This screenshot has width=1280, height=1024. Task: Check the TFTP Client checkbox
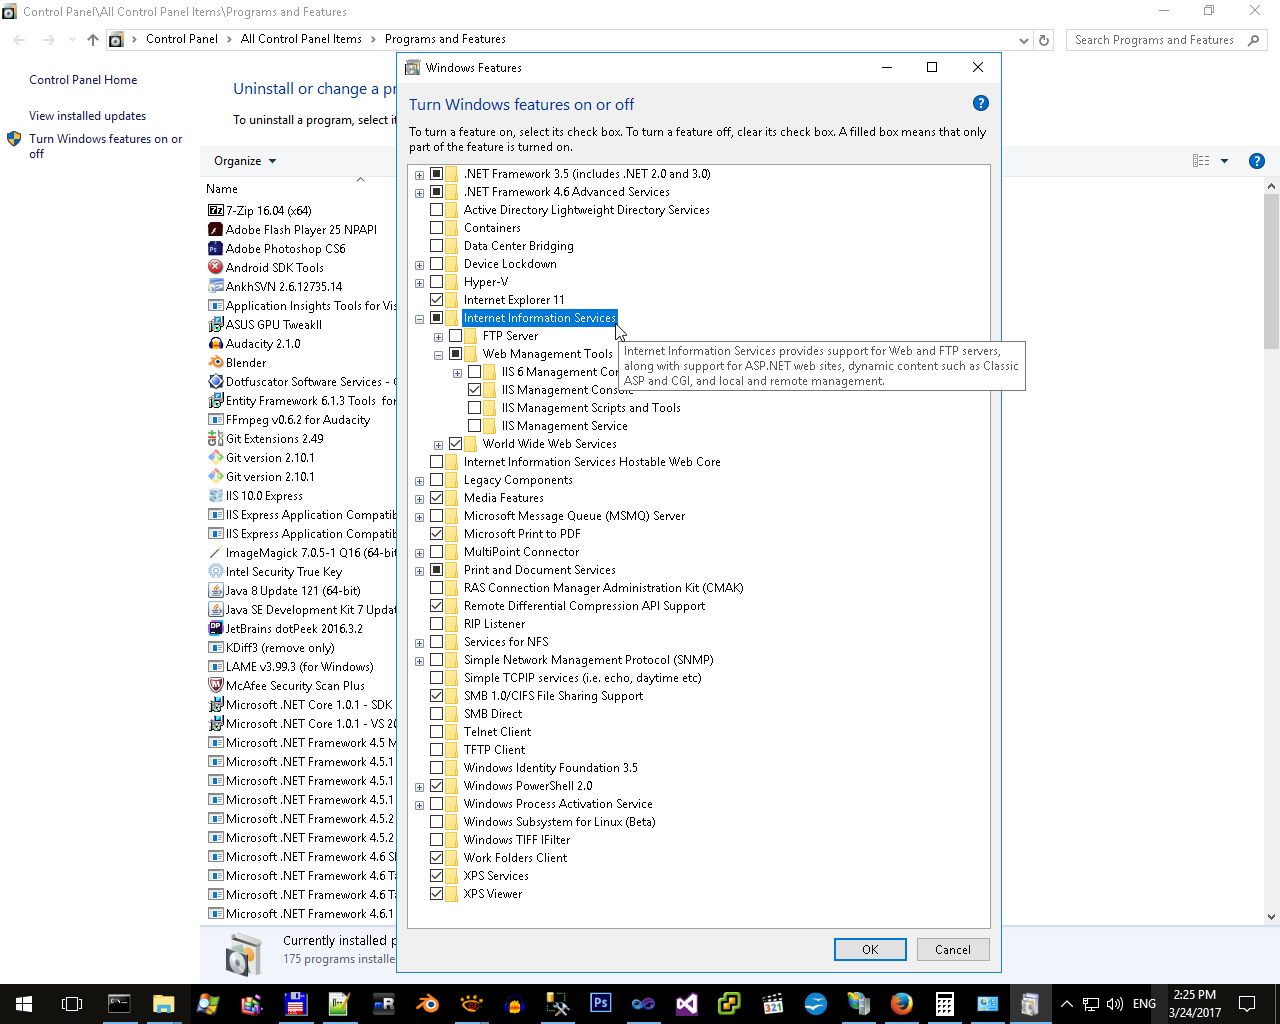click(437, 750)
